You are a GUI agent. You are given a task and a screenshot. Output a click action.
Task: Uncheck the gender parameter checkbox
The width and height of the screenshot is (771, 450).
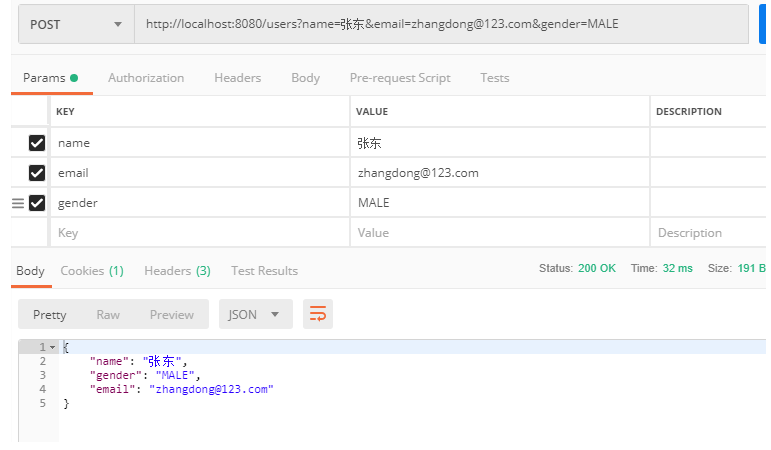coord(37,203)
